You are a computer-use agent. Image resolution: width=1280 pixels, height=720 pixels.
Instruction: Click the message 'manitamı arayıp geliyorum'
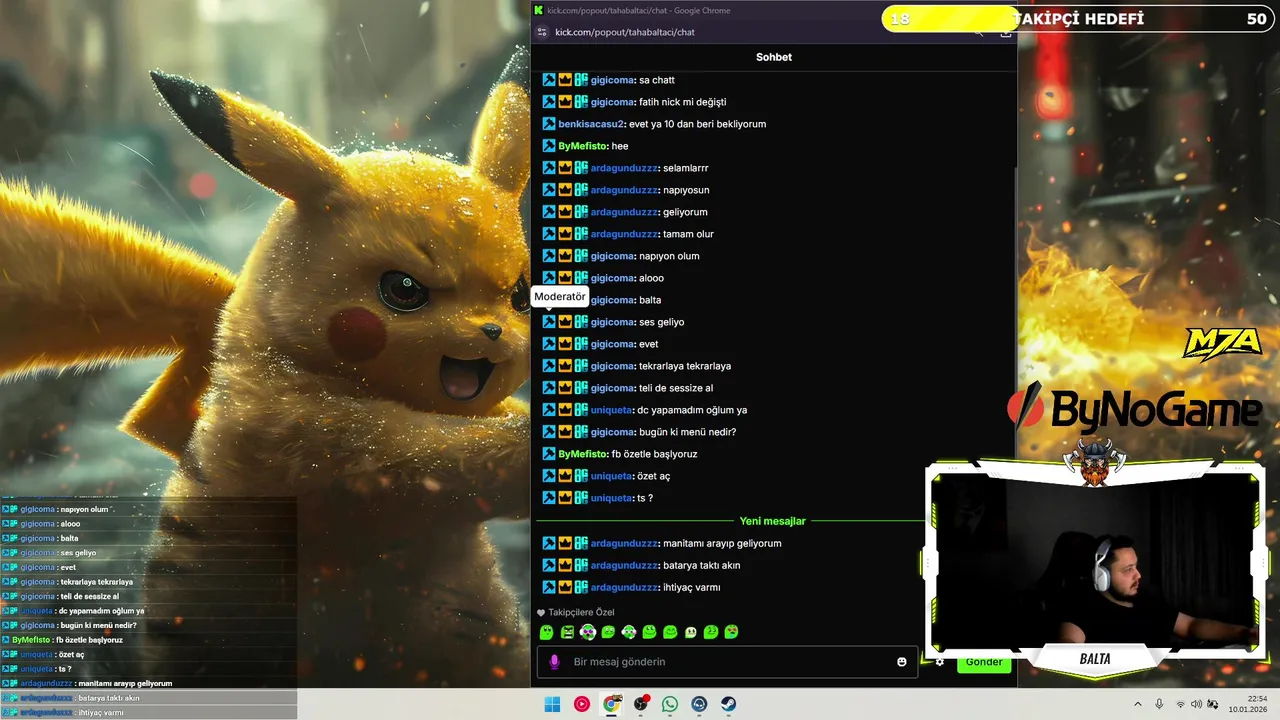point(722,543)
